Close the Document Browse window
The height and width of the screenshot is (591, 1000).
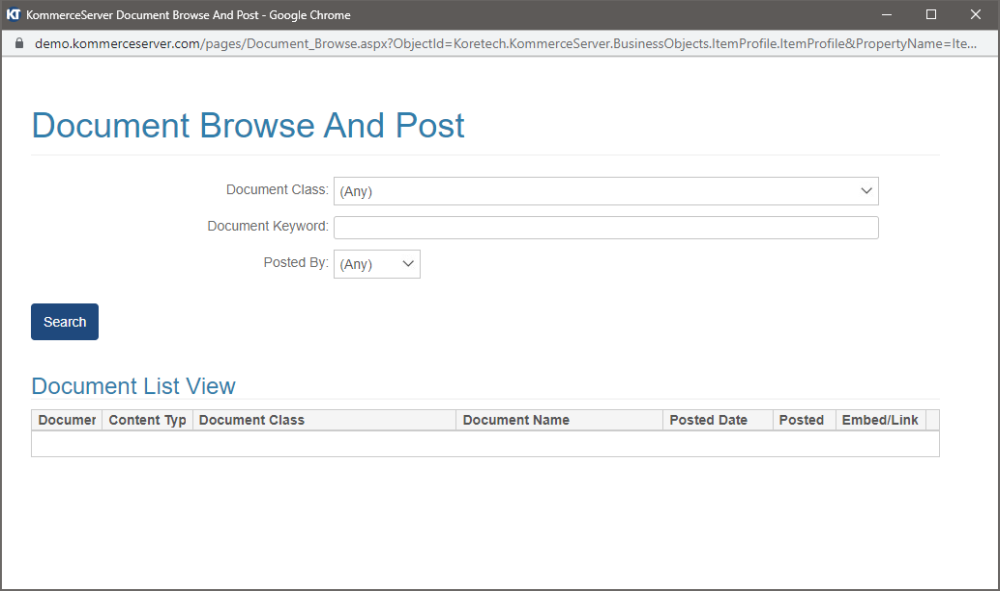tap(976, 15)
